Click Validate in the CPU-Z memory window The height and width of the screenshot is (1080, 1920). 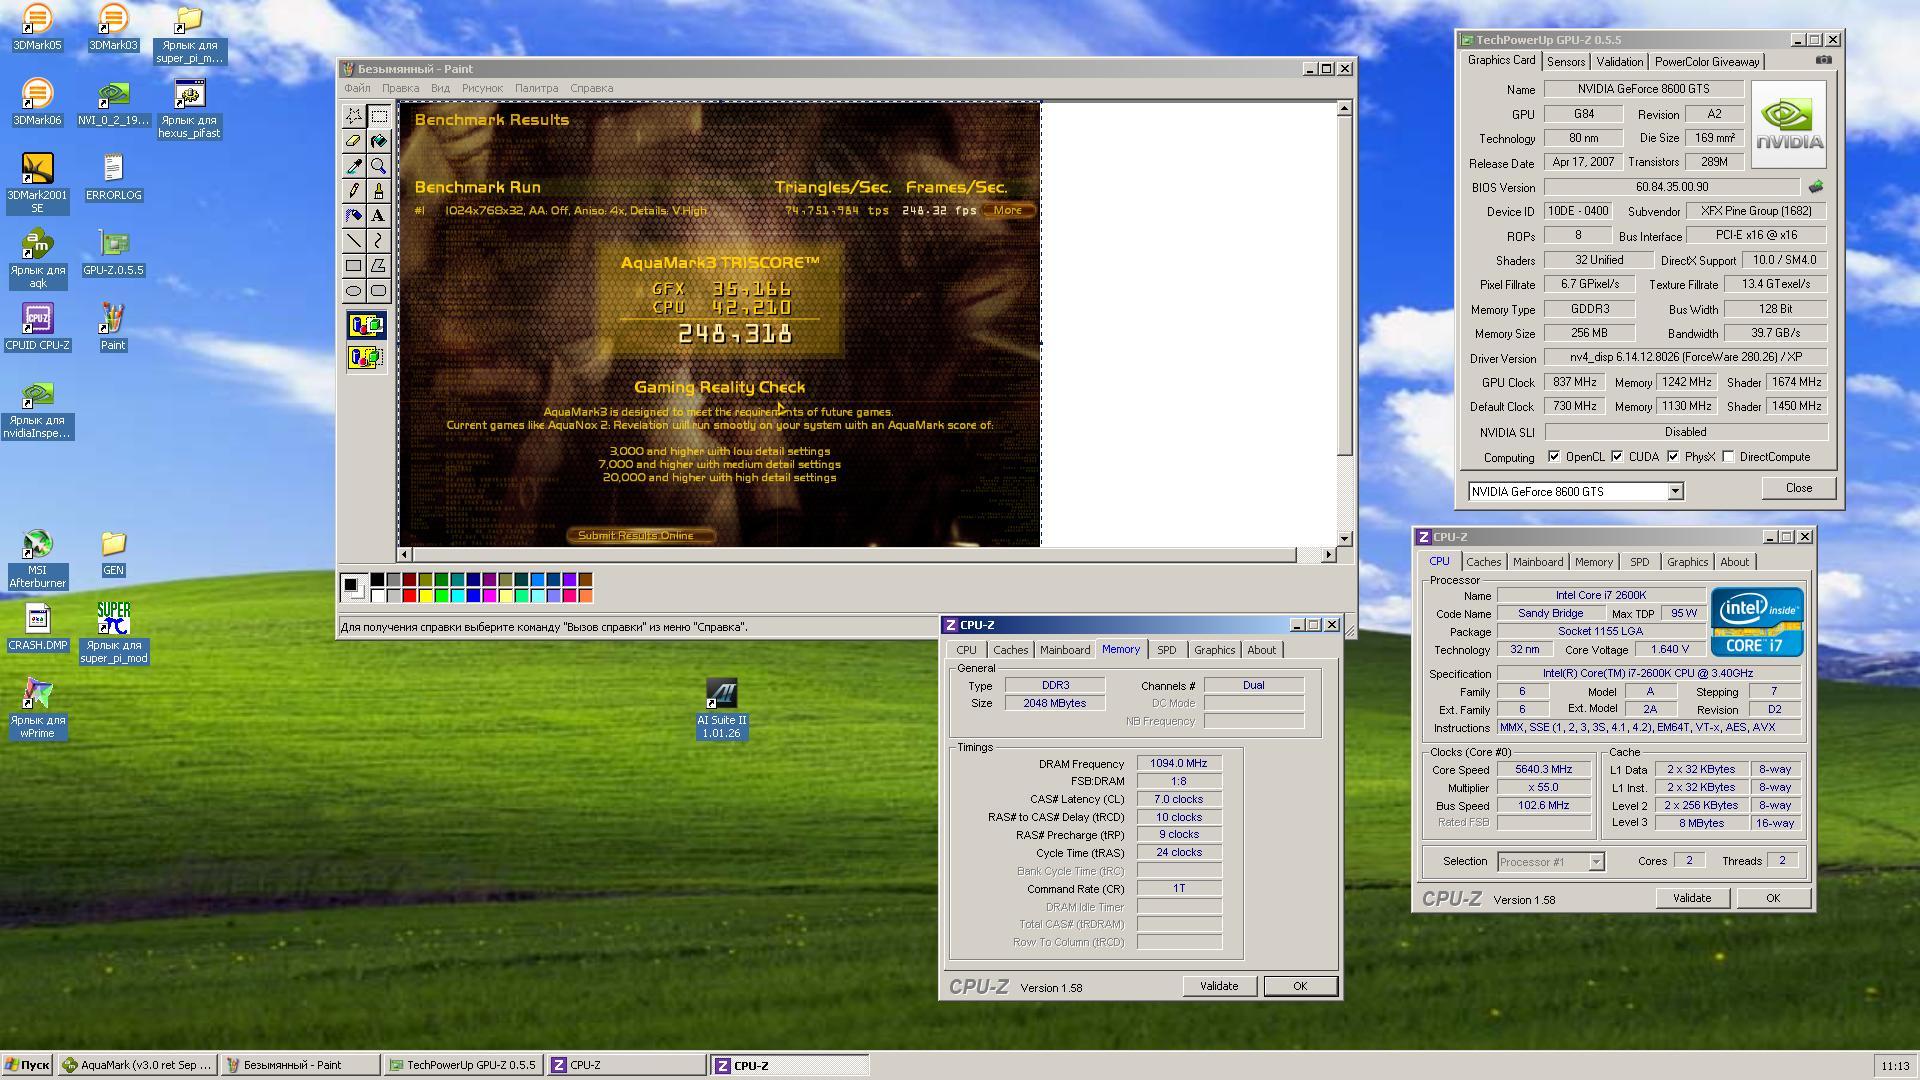tap(1218, 986)
